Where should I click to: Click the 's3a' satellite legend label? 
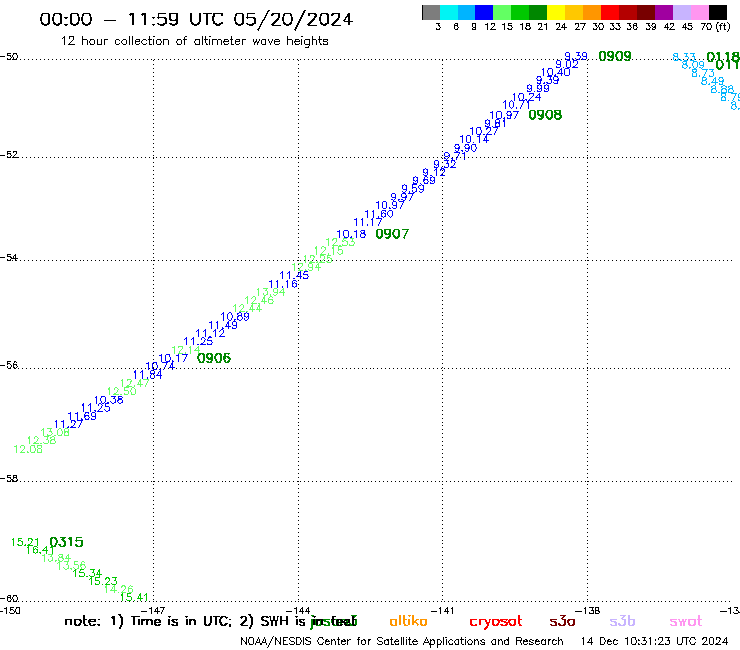[562, 622]
